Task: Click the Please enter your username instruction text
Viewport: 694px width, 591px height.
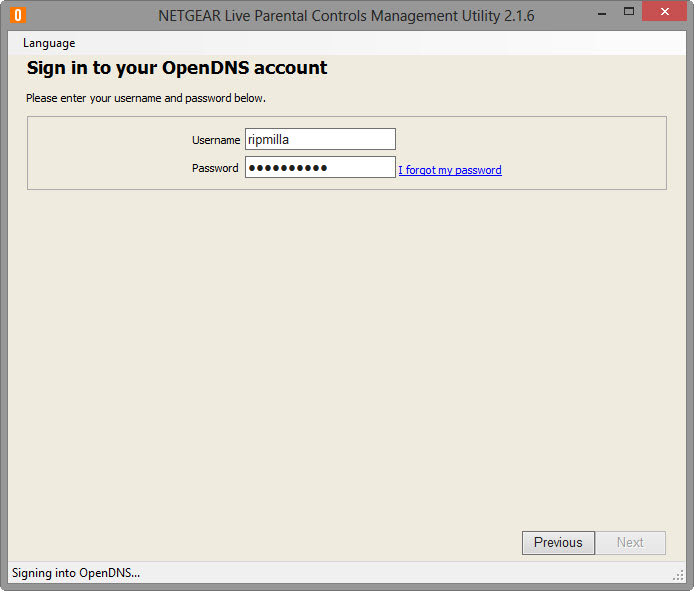Action: coord(146,98)
